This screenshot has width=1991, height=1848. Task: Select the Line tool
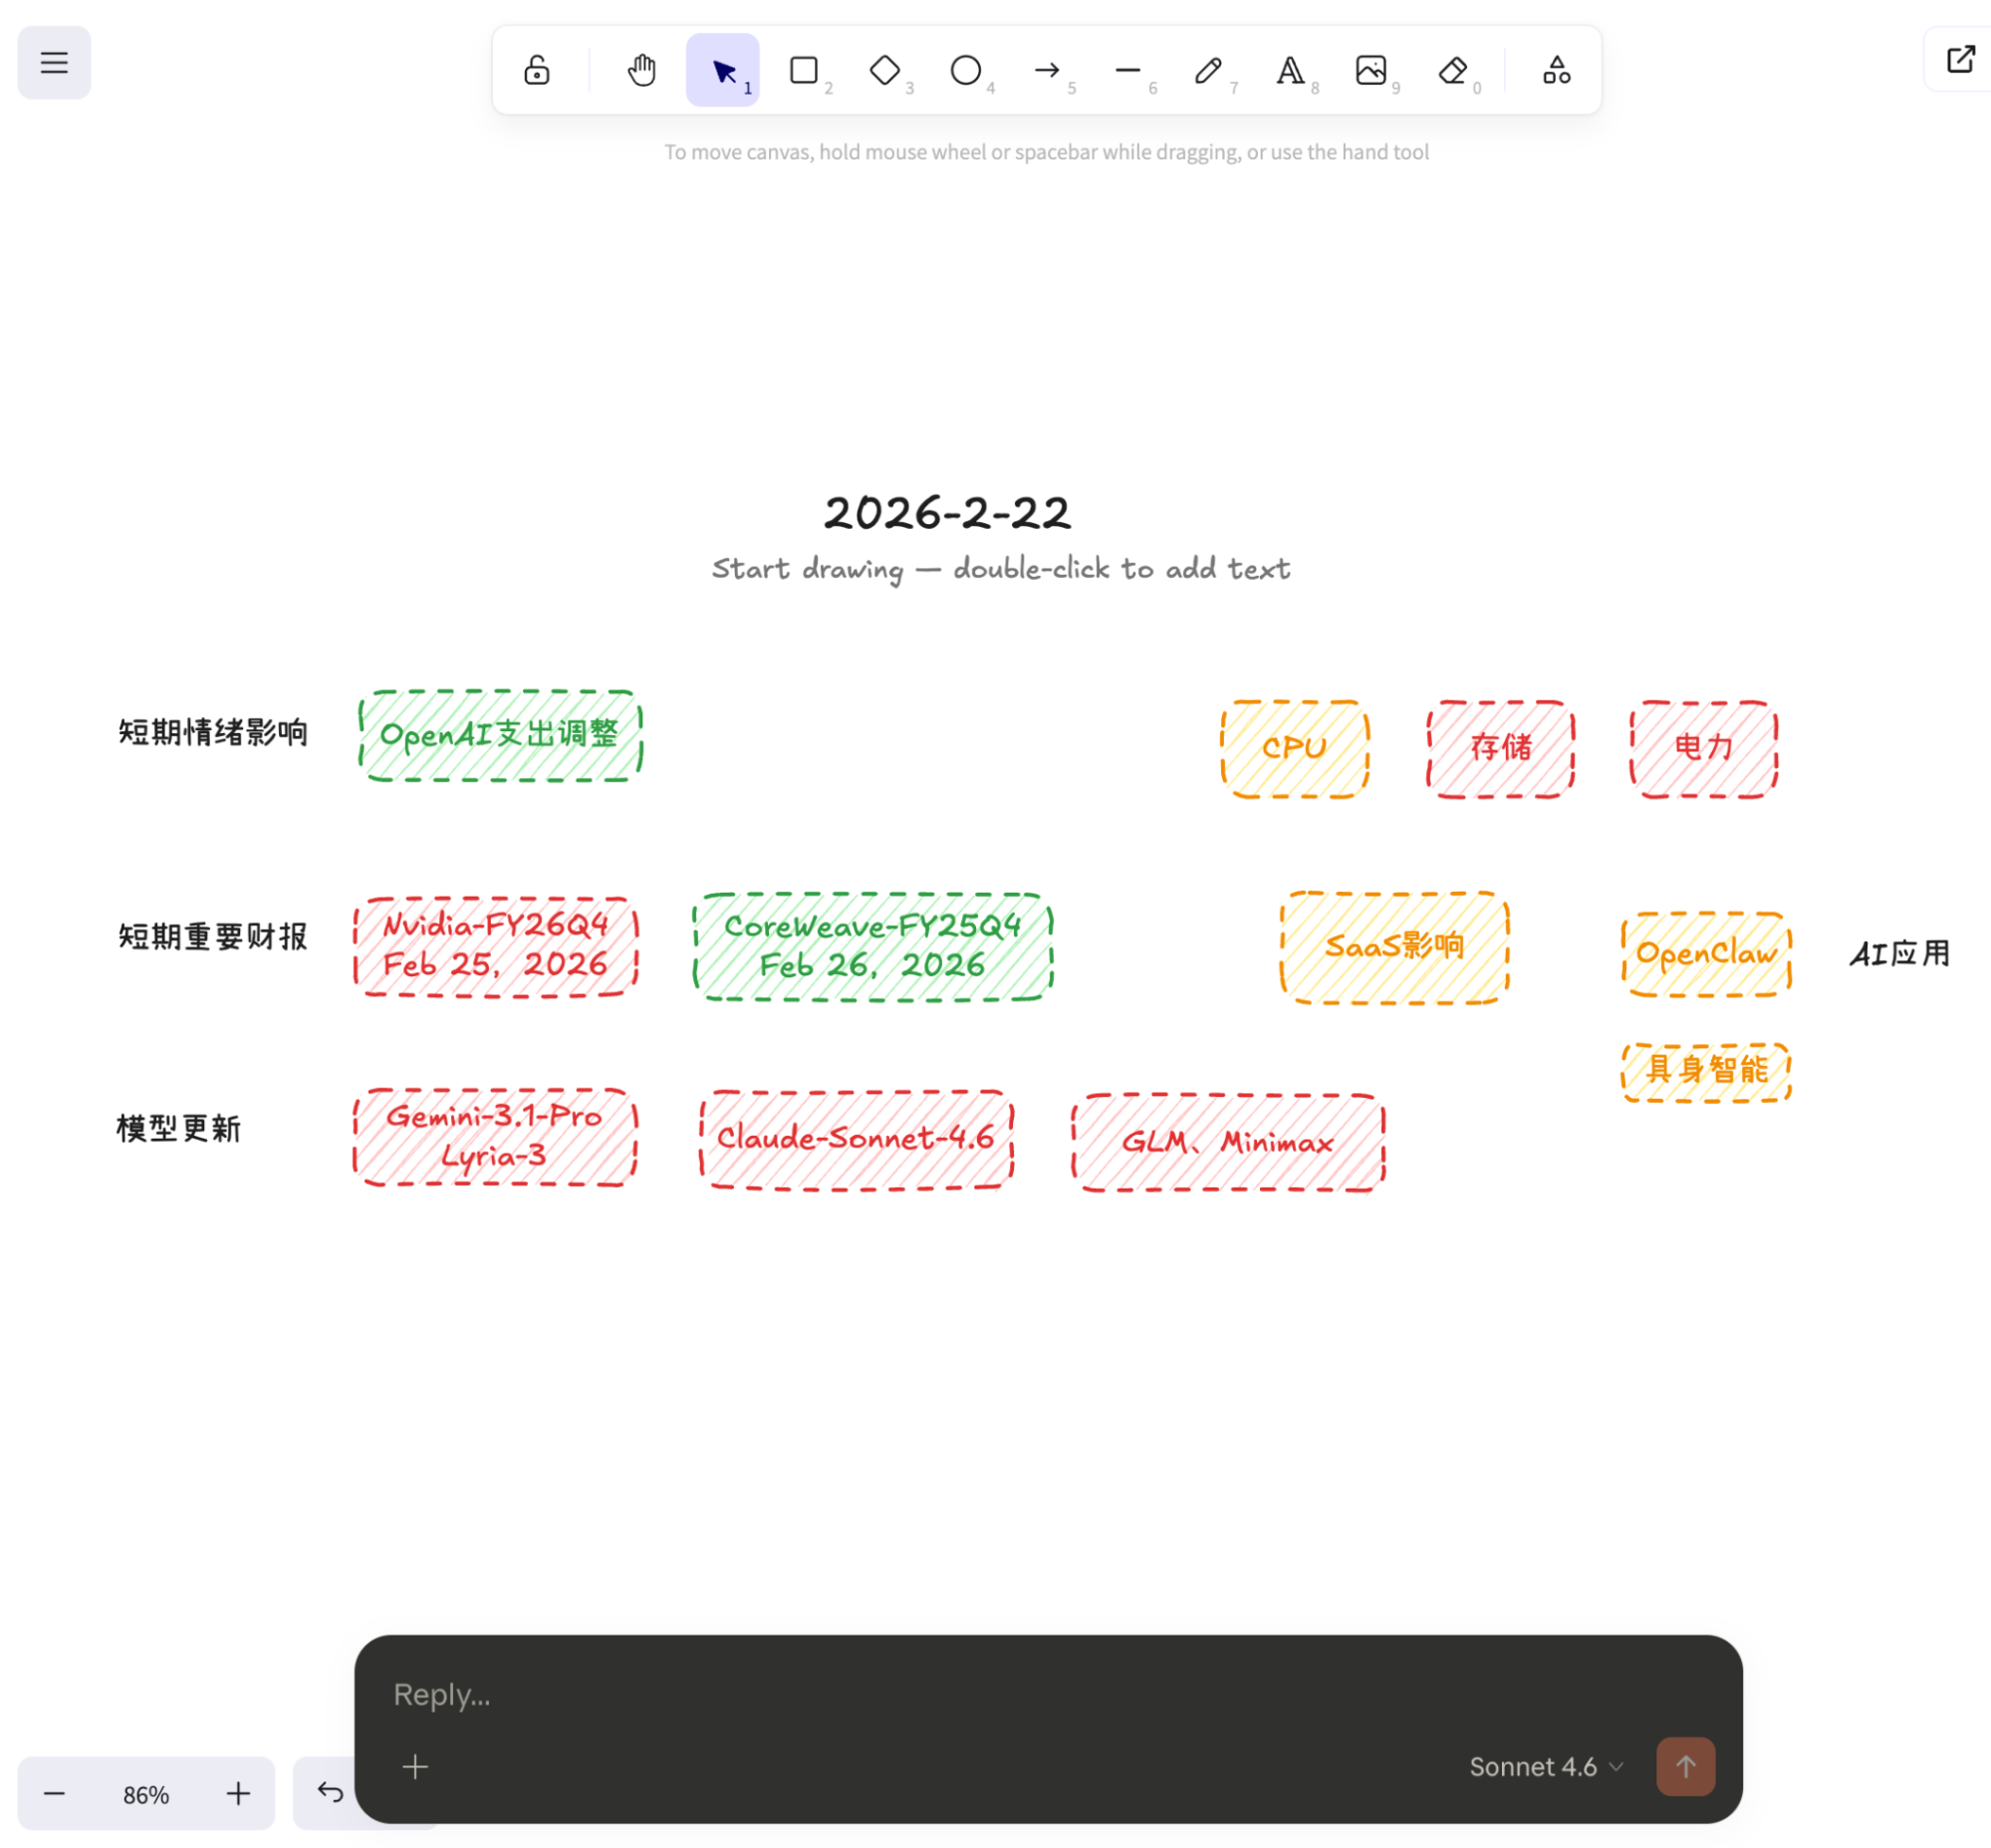click(1127, 70)
